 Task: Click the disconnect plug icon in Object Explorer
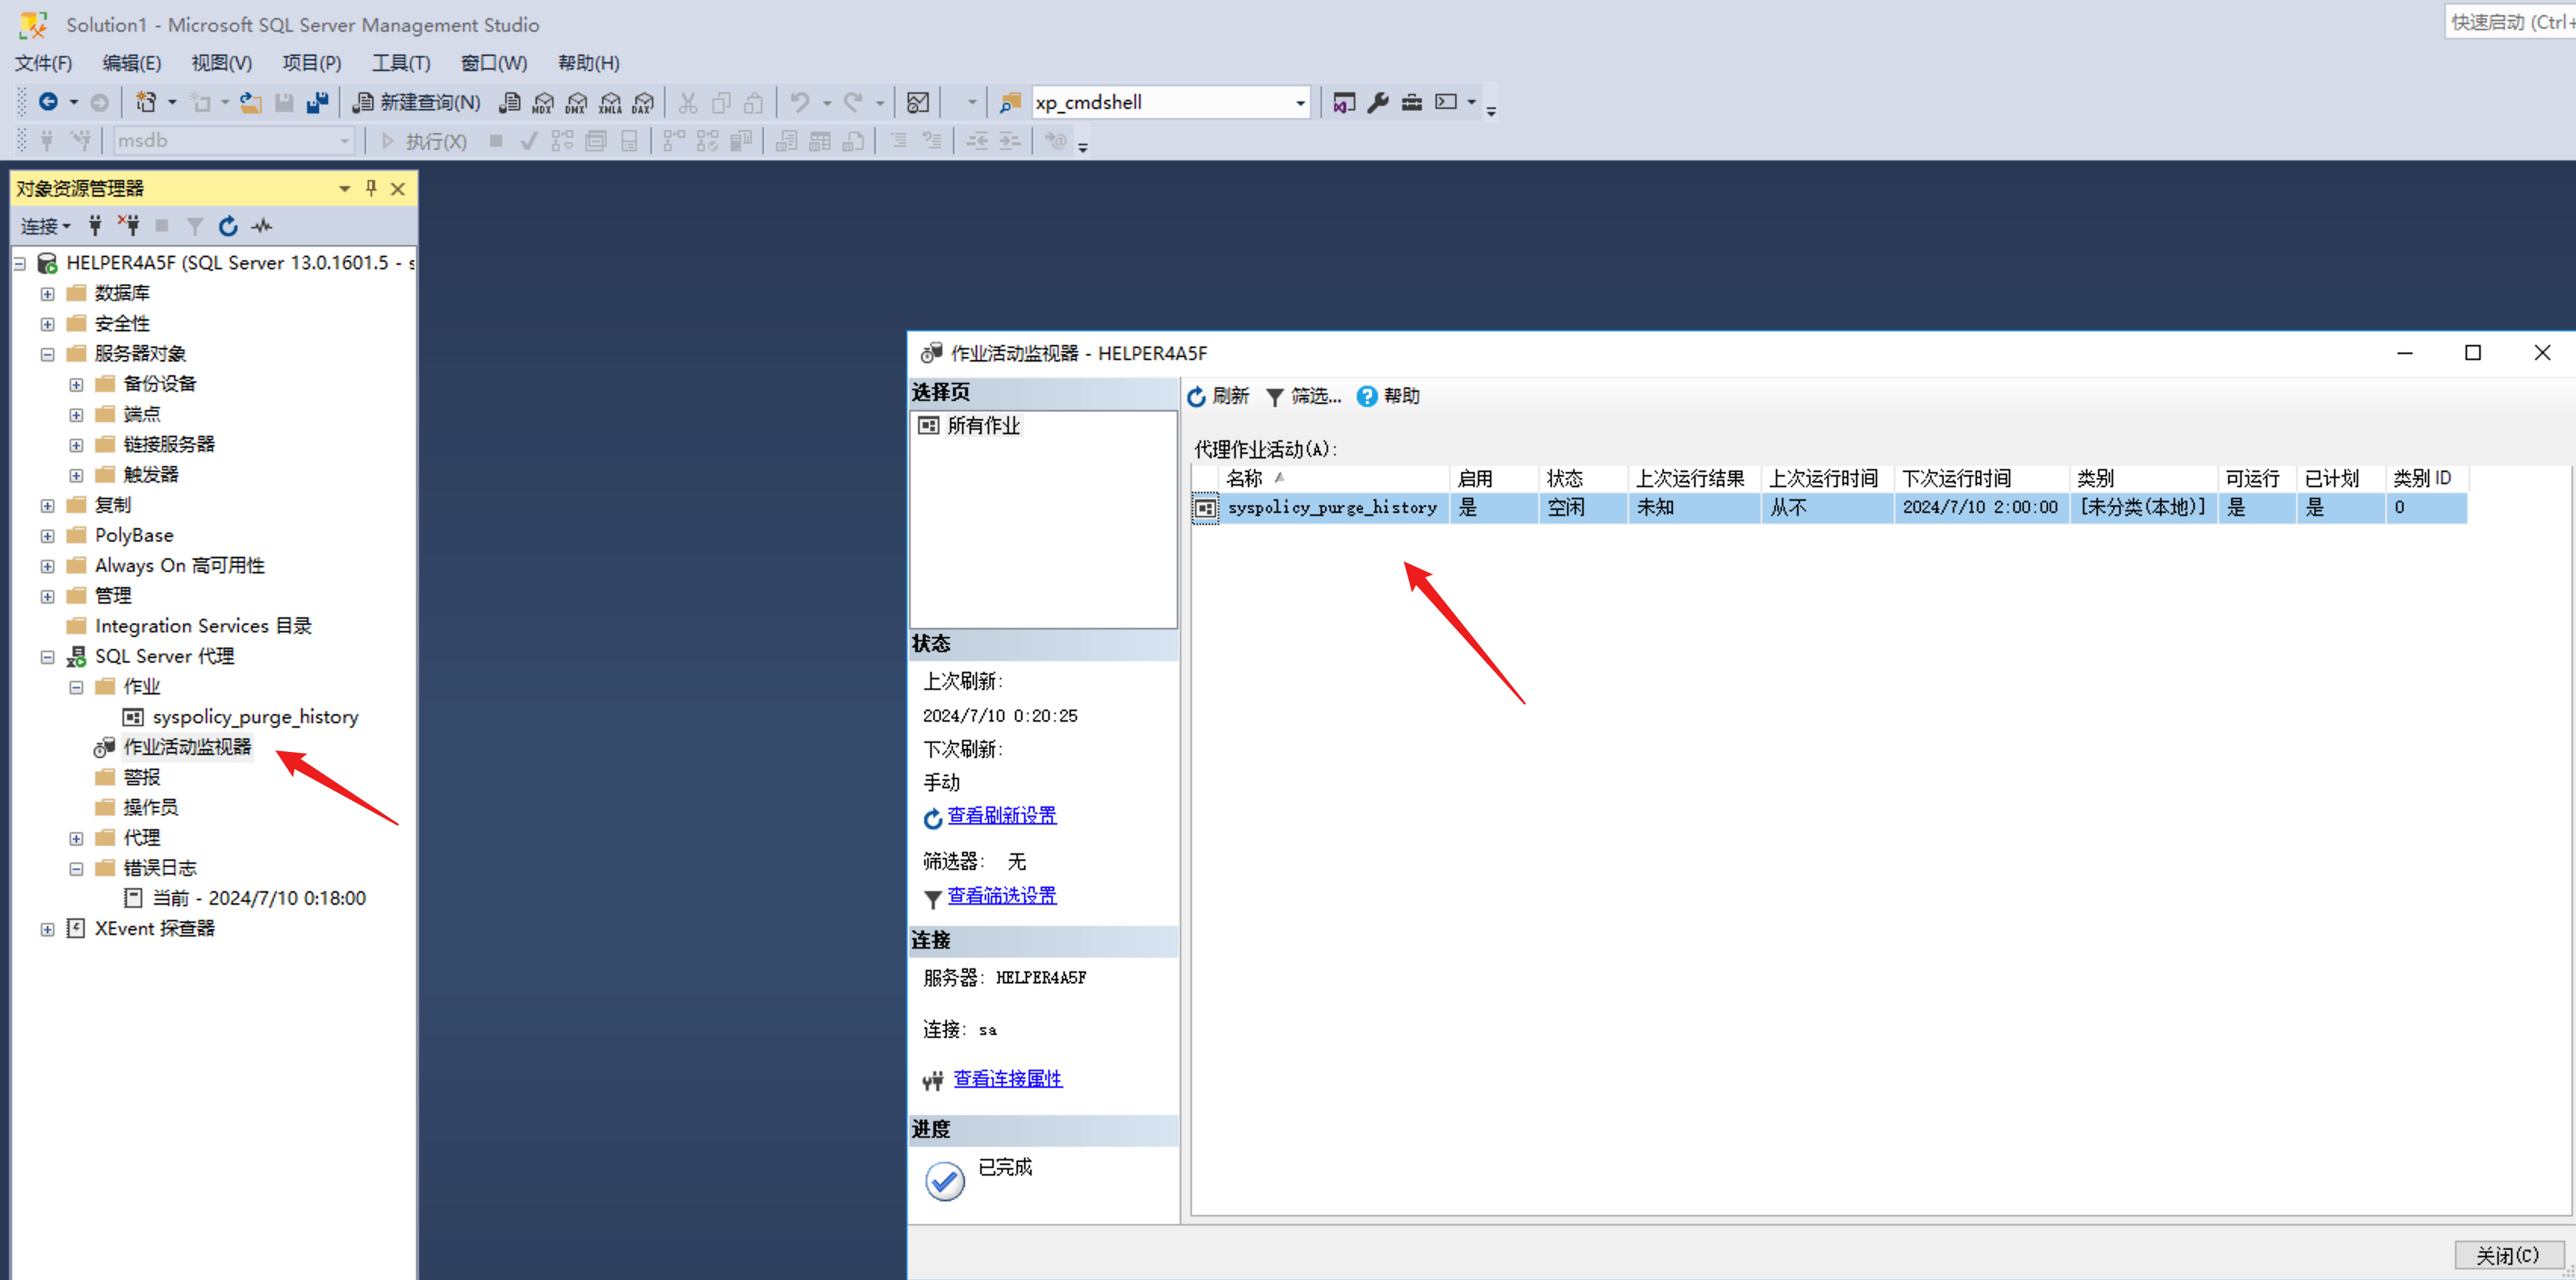tap(129, 226)
